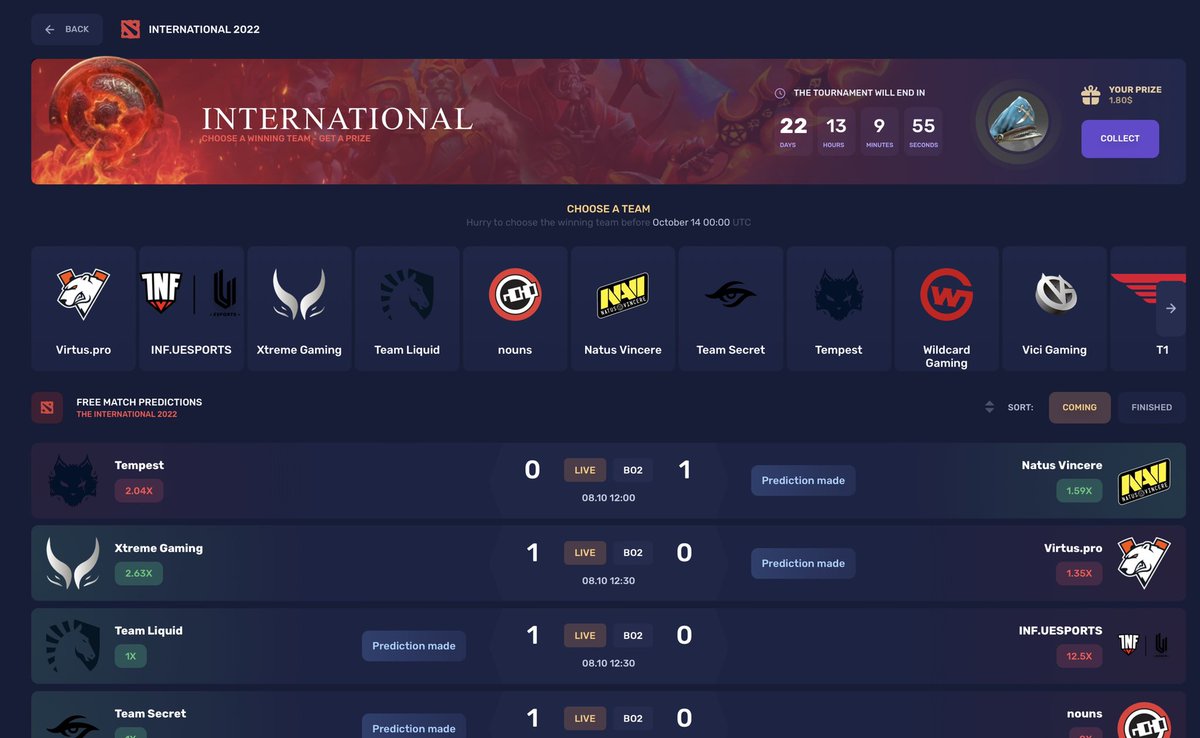The height and width of the screenshot is (738, 1200).
Task: Click Prediction made in Team Liquid row
Action: click(414, 646)
